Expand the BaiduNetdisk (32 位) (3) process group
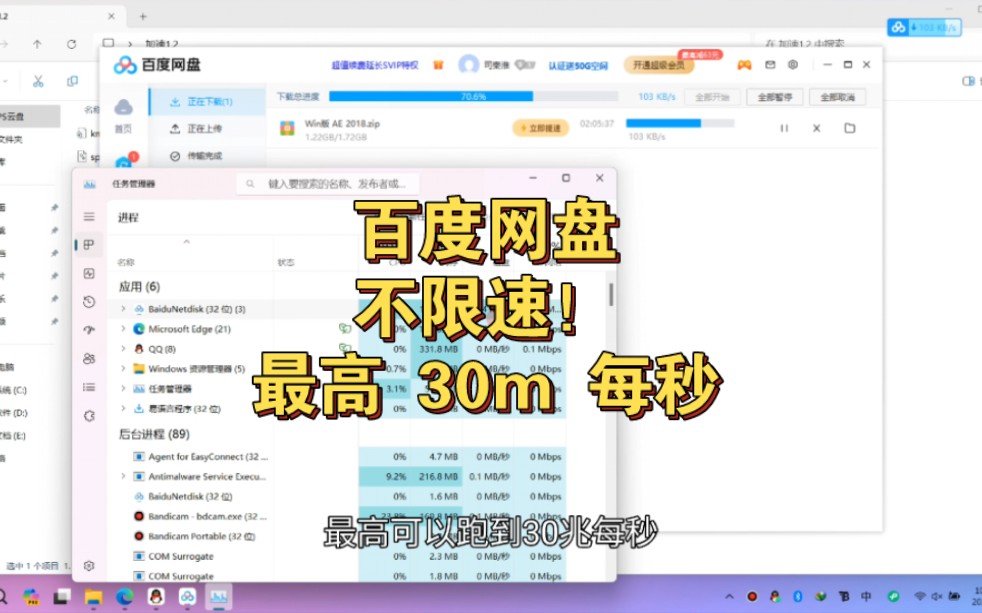 pos(123,309)
